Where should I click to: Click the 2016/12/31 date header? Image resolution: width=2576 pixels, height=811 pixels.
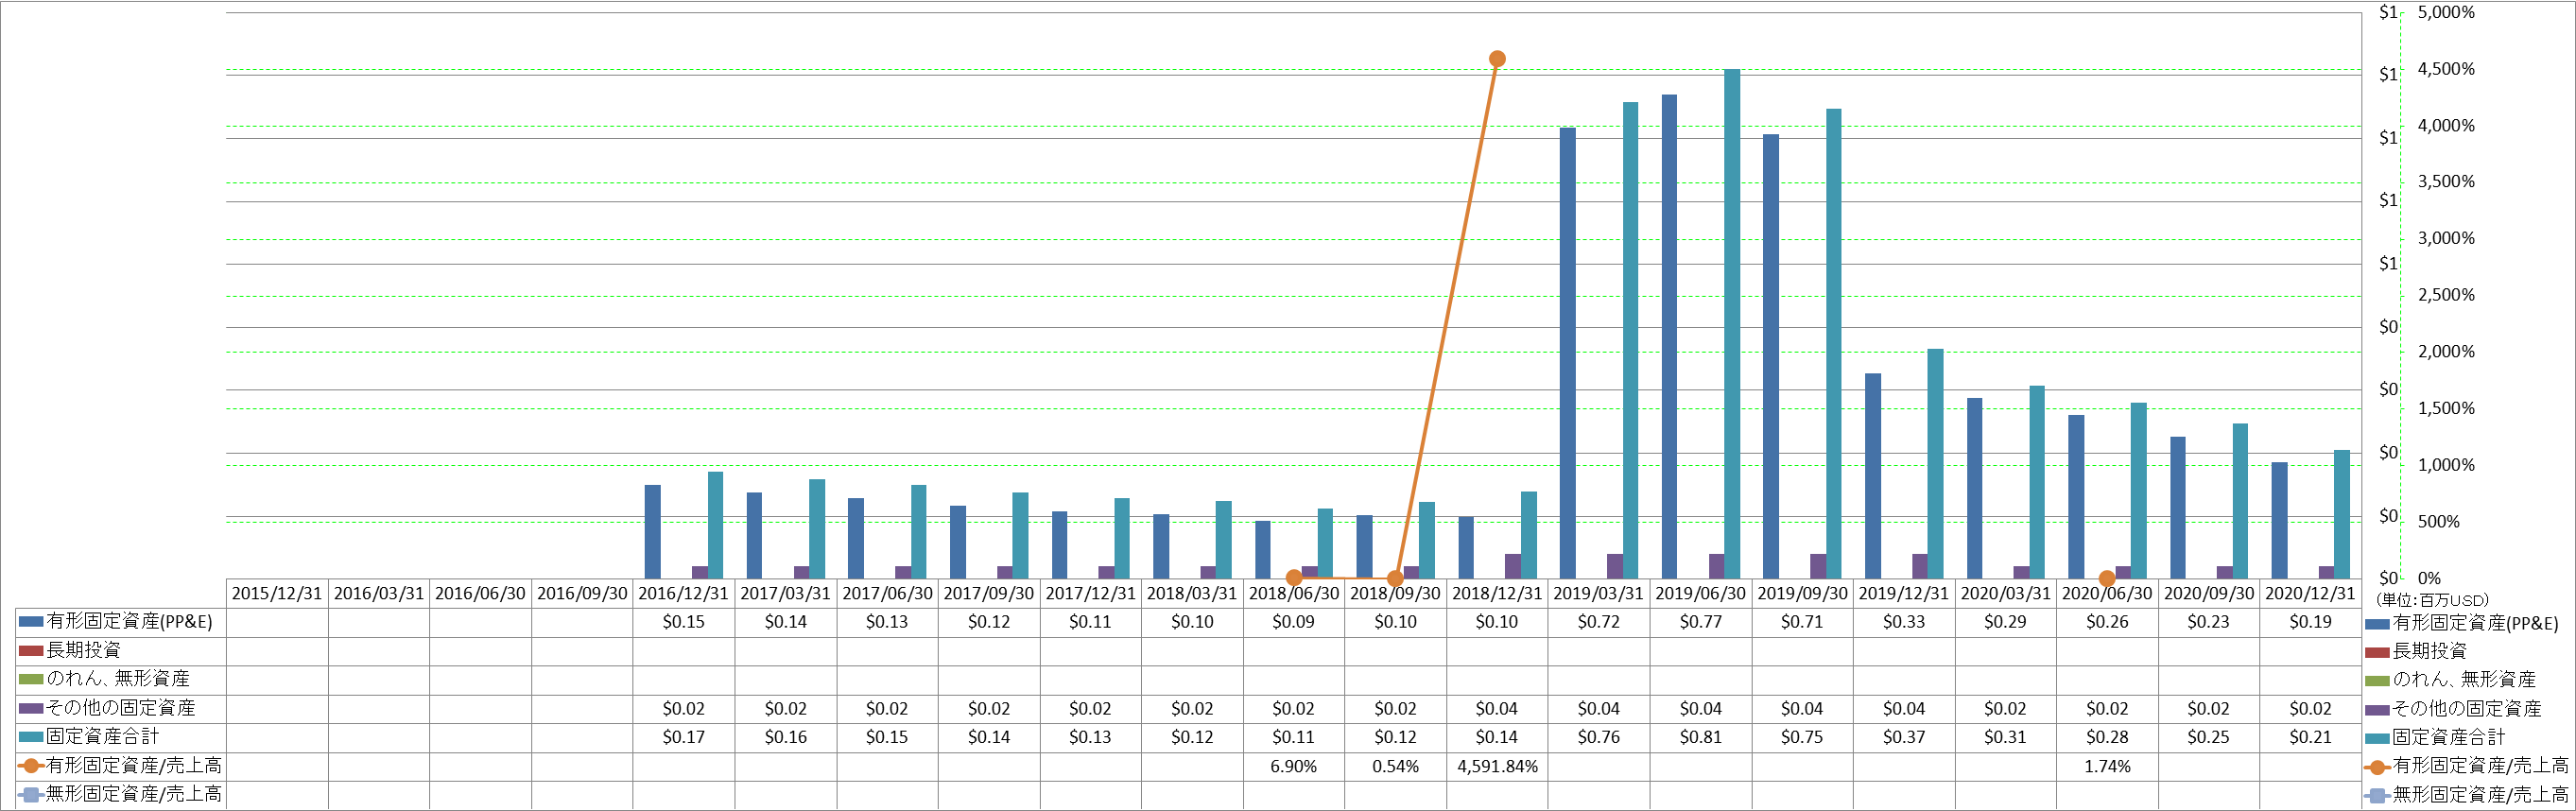pyautogui.click(x=684, y=593)
